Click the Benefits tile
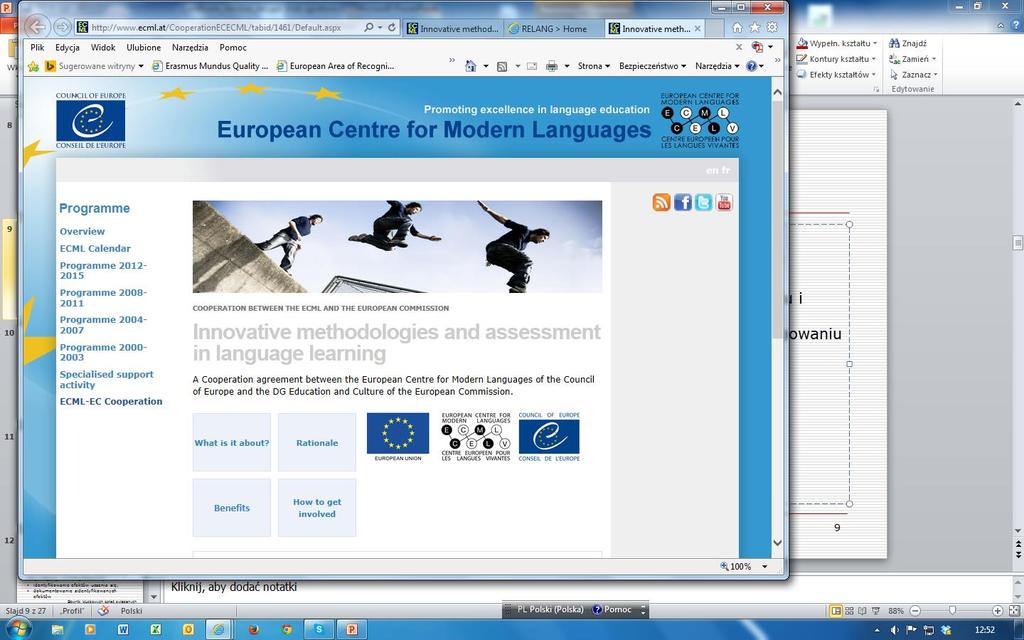Image resolution: width=1024 pixels, height=640 pixels. [x=232, y=507]
